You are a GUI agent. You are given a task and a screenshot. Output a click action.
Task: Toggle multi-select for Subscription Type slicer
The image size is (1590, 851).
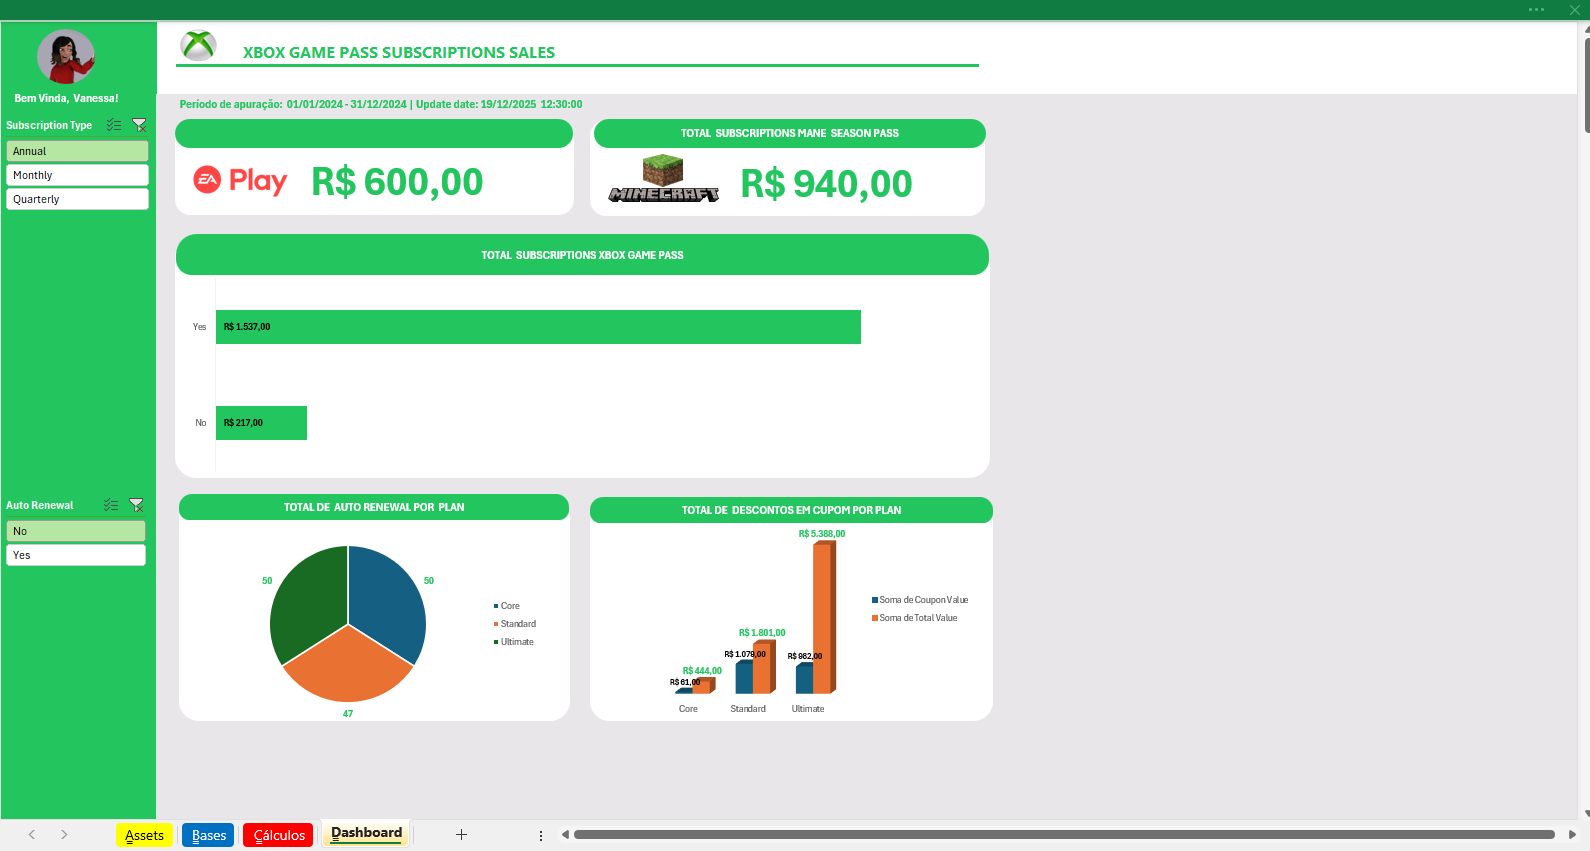tap(114, 125)
